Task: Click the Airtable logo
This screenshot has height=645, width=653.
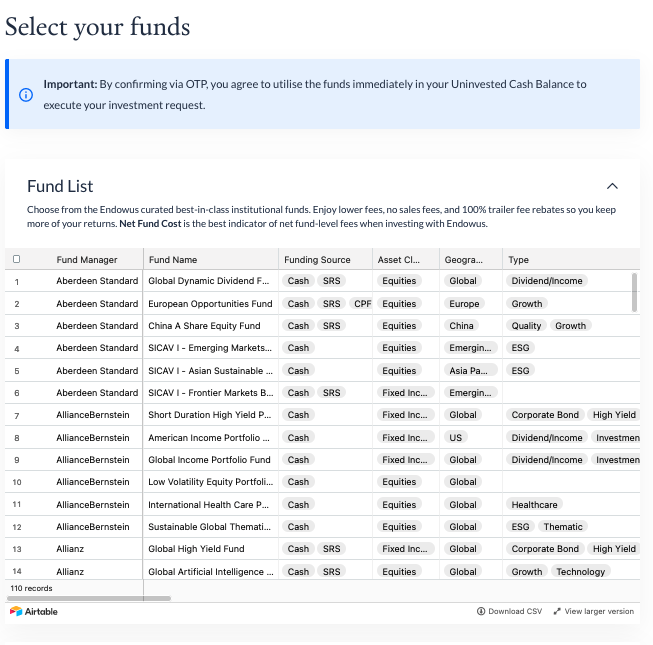Action: point(34,611)
